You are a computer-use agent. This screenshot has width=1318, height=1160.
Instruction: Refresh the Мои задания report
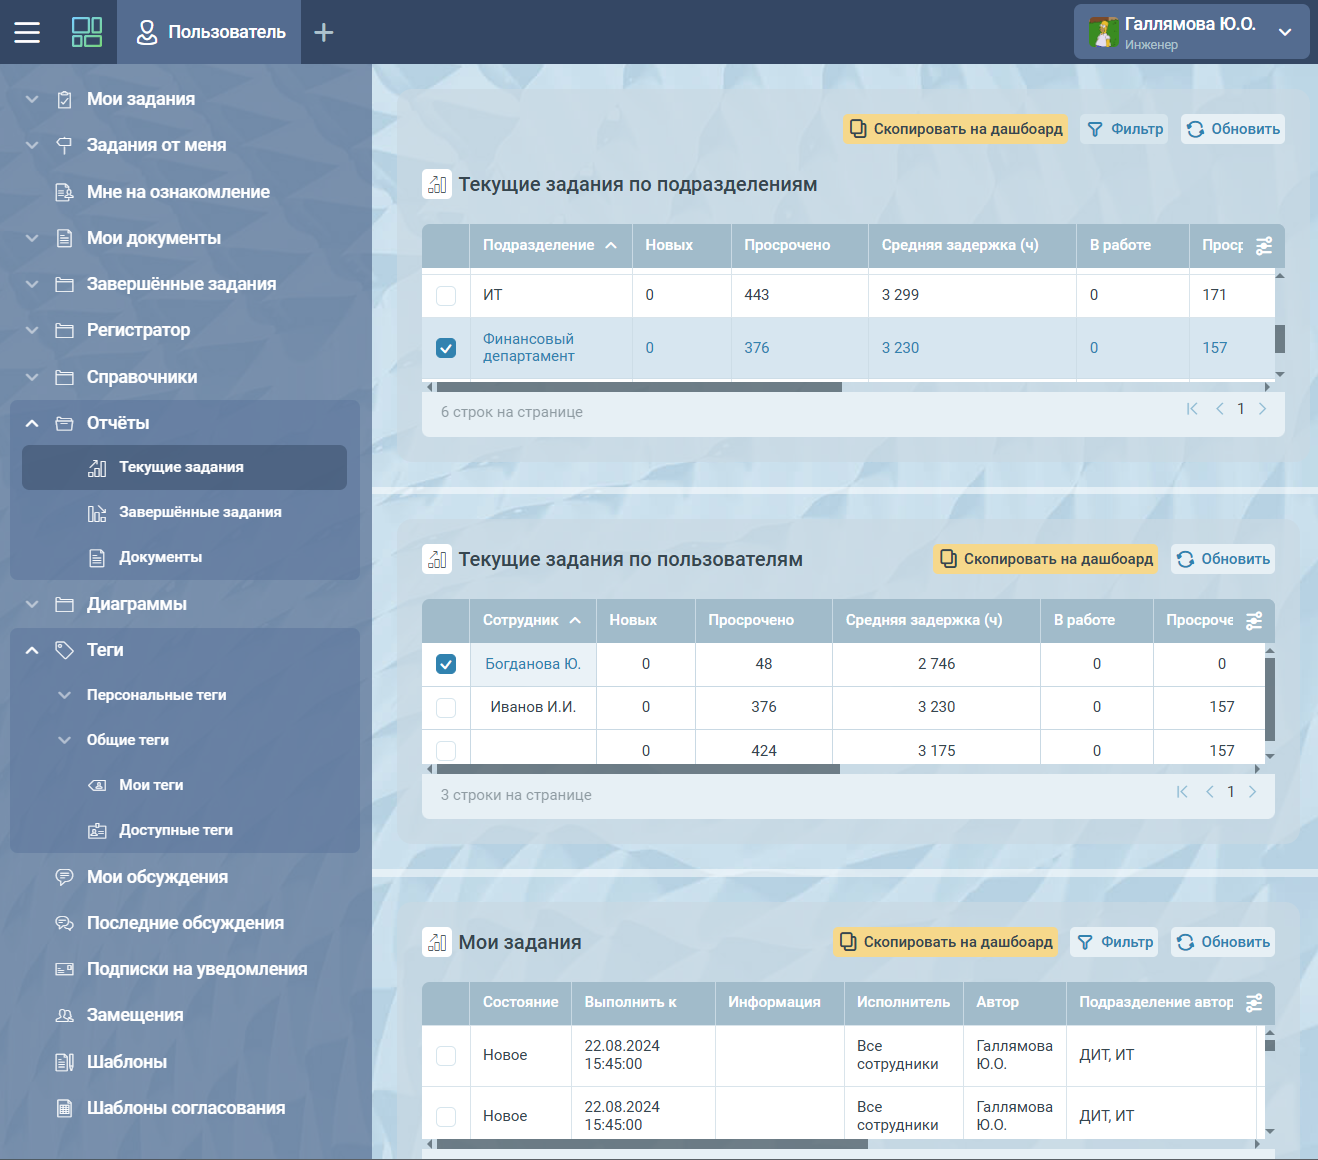tap(1223, 942)
